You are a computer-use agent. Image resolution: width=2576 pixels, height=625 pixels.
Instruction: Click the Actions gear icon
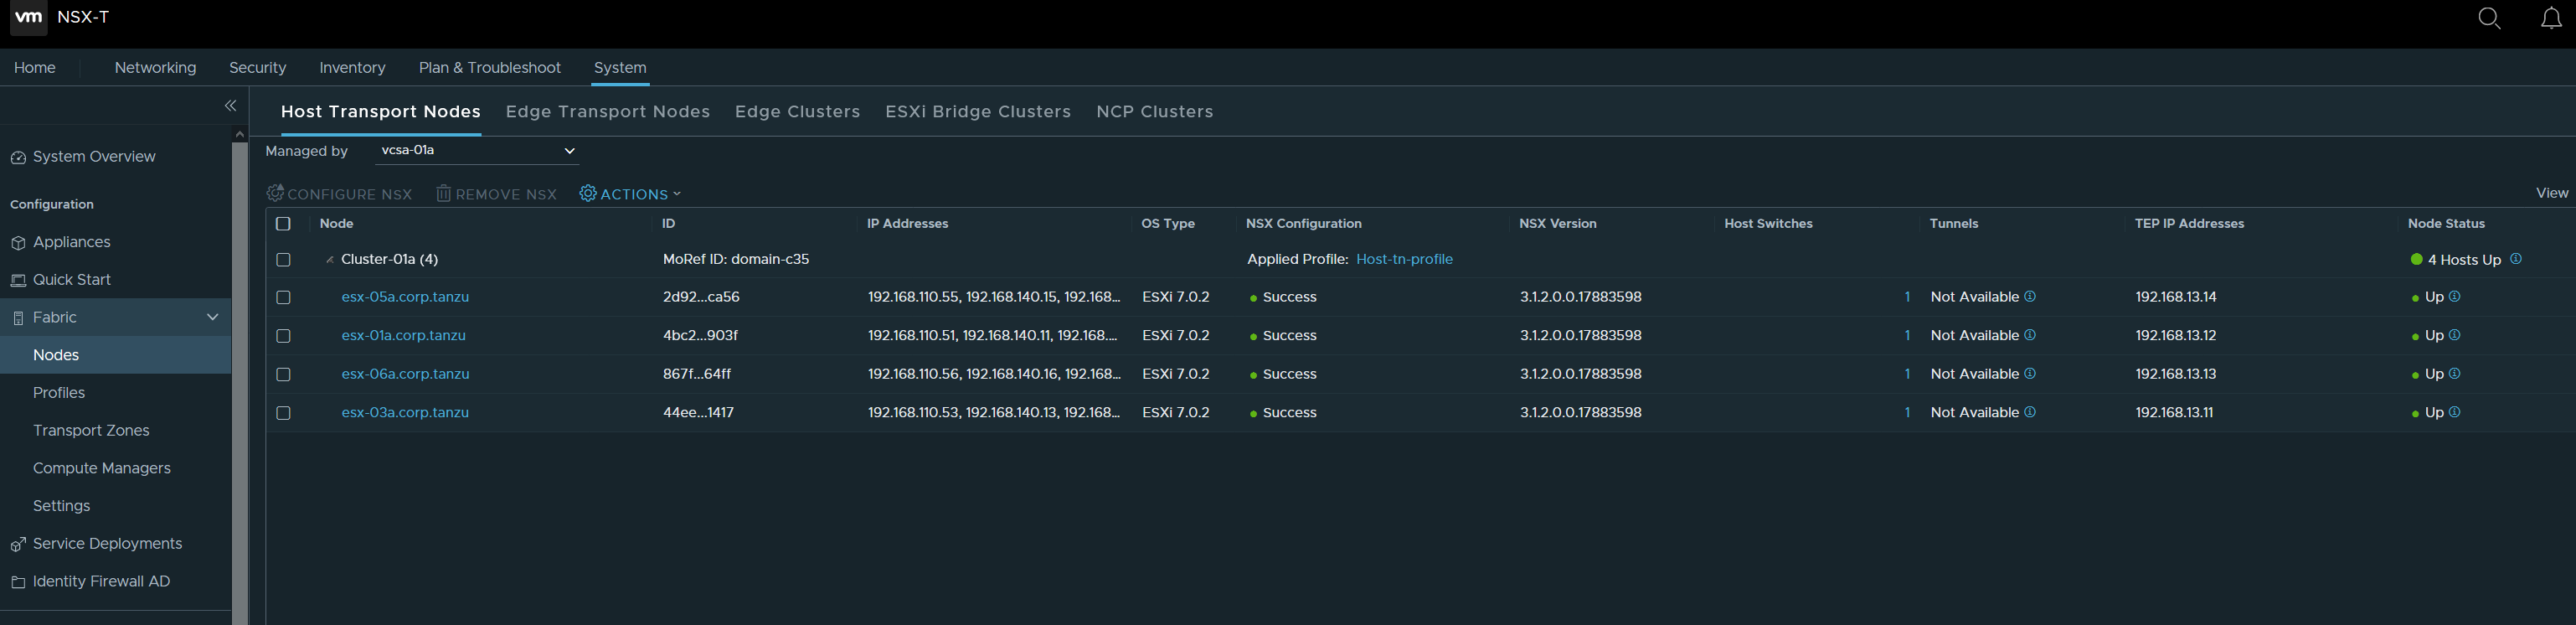[588, 193]
